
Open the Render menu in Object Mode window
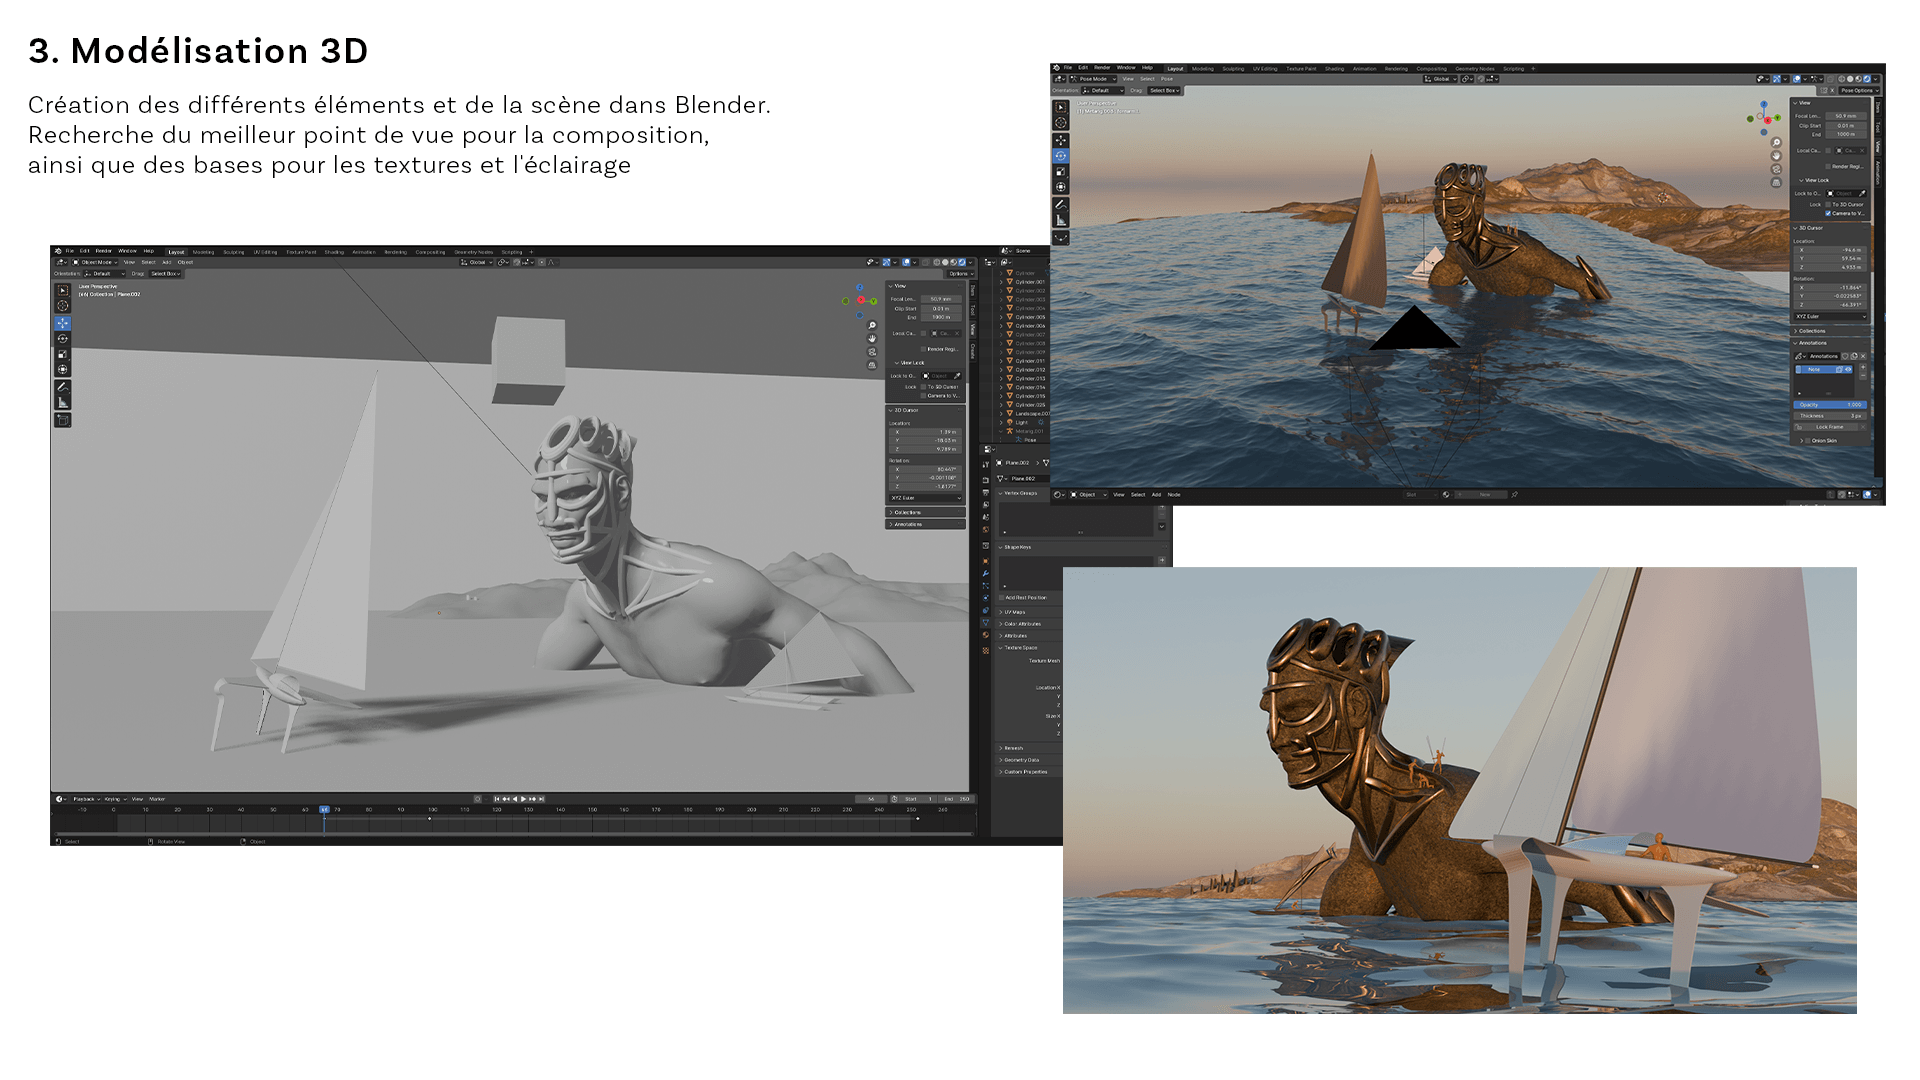point(104,251)
